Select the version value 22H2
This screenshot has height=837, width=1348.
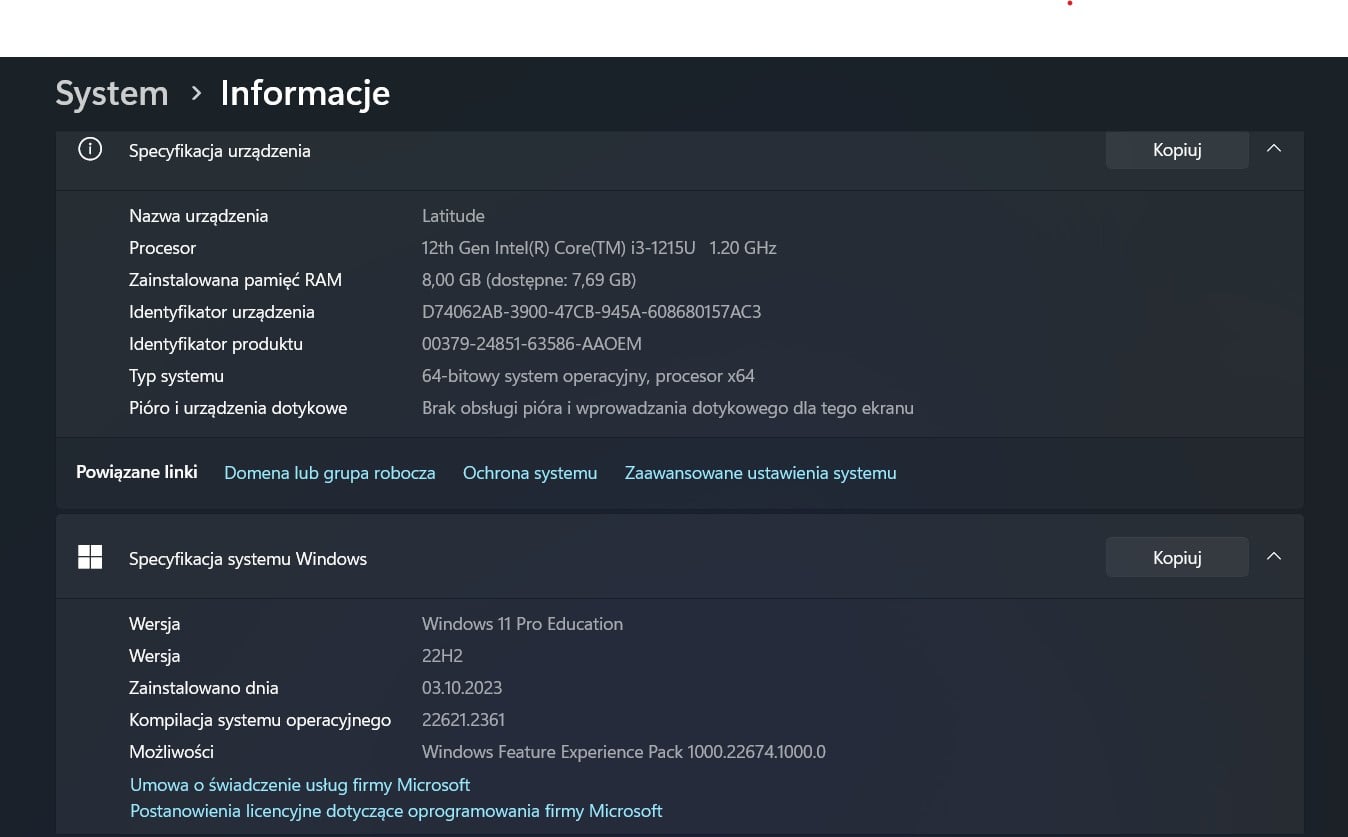[x=442, y=656]
